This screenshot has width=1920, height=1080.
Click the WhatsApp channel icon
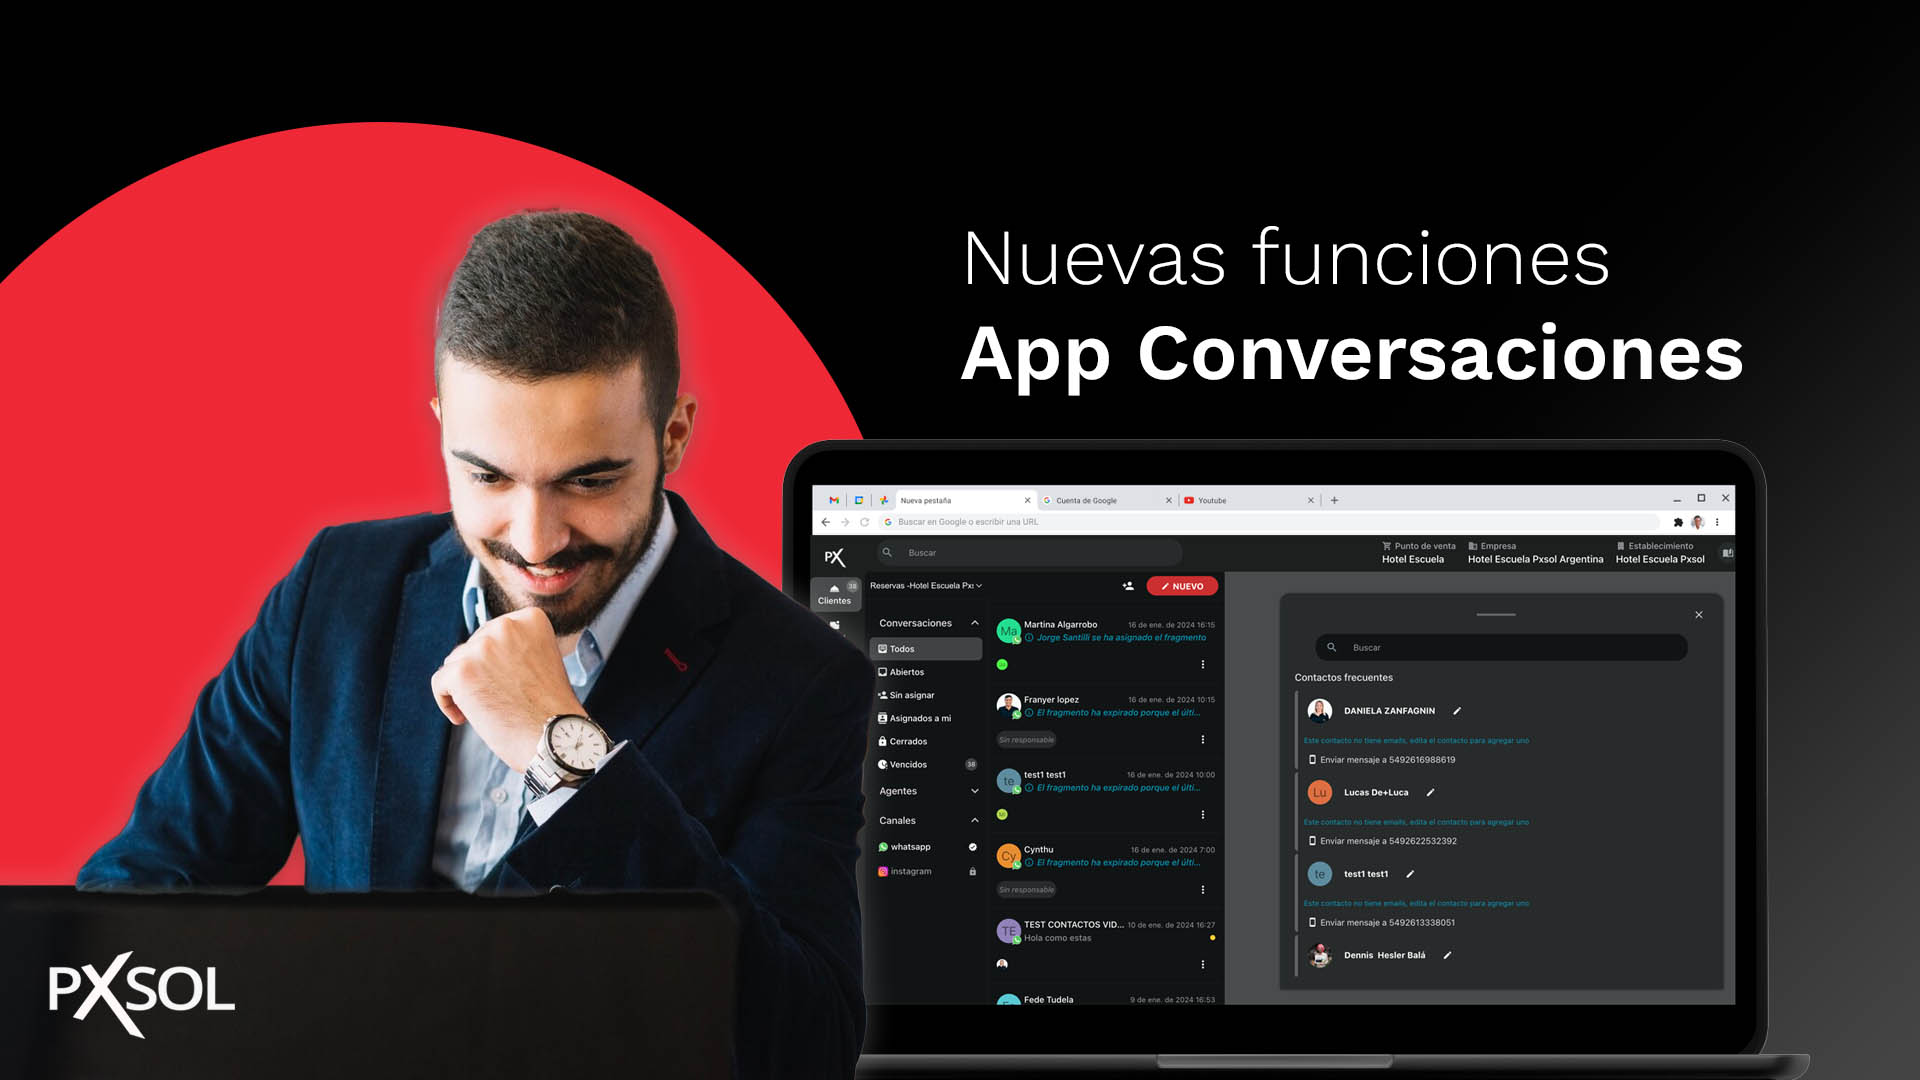(x=884, y=847)
